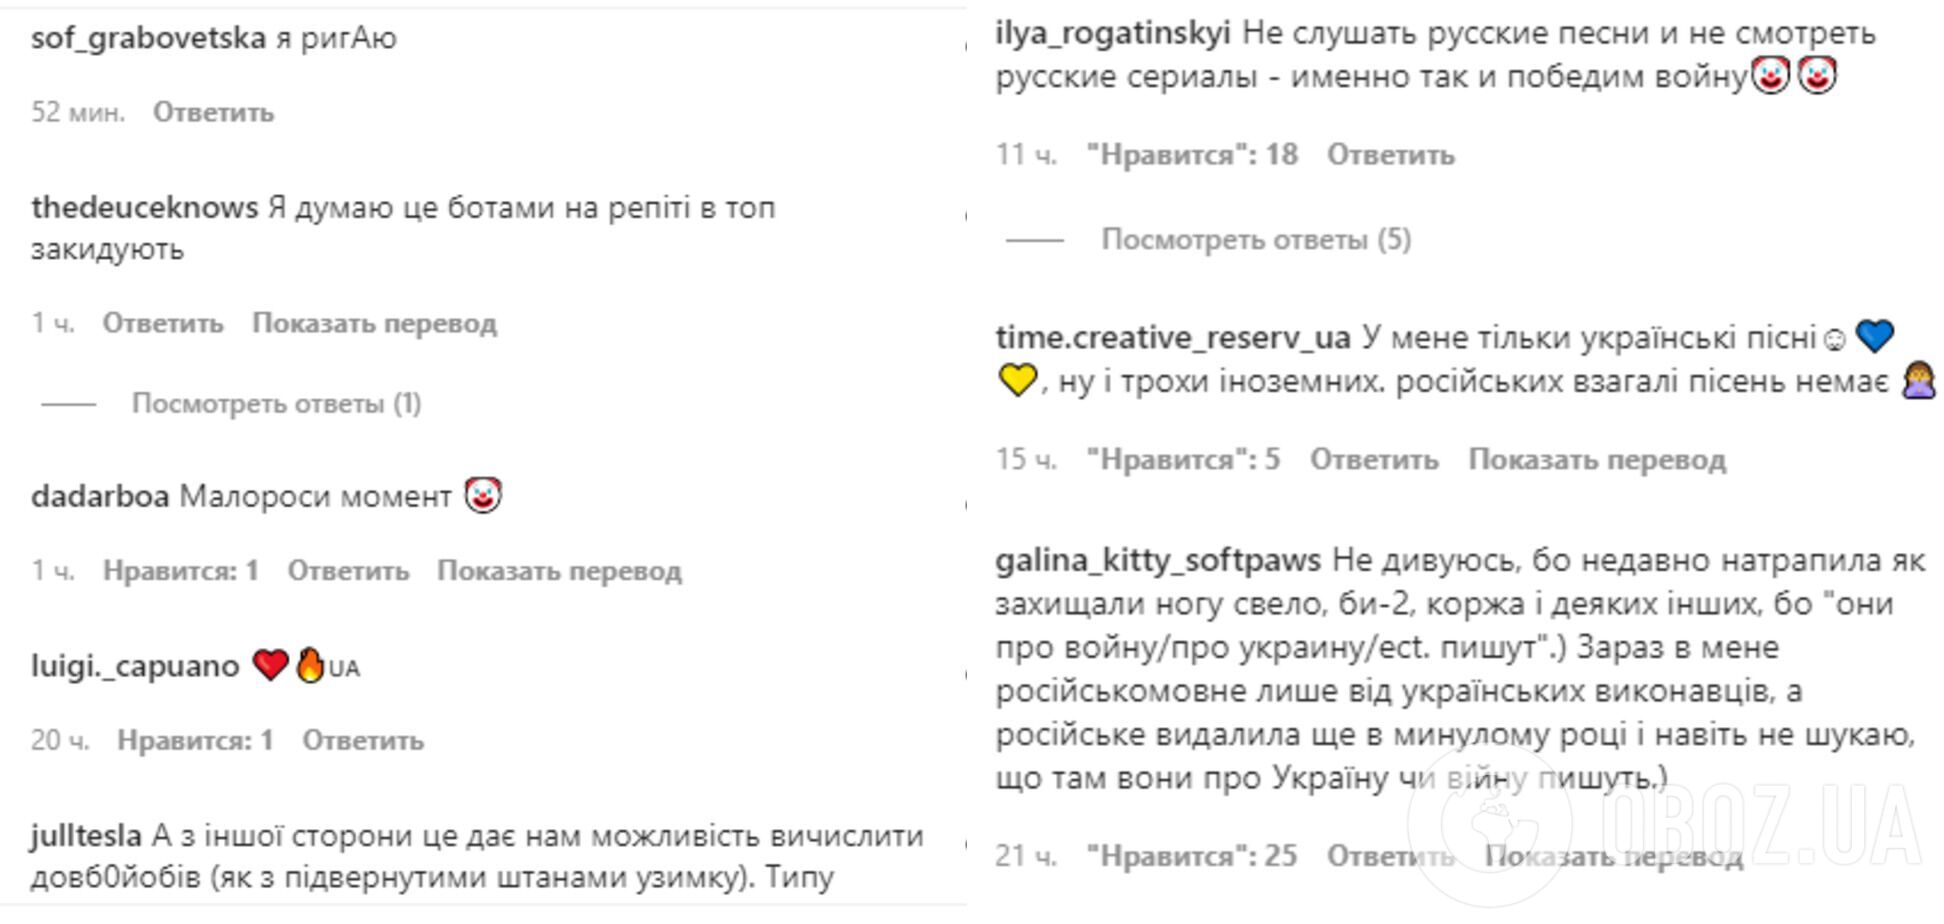Show translation of time.creative_reserv_ua comment
This screenshot has height=924, width=1944.
point(1597,460)
